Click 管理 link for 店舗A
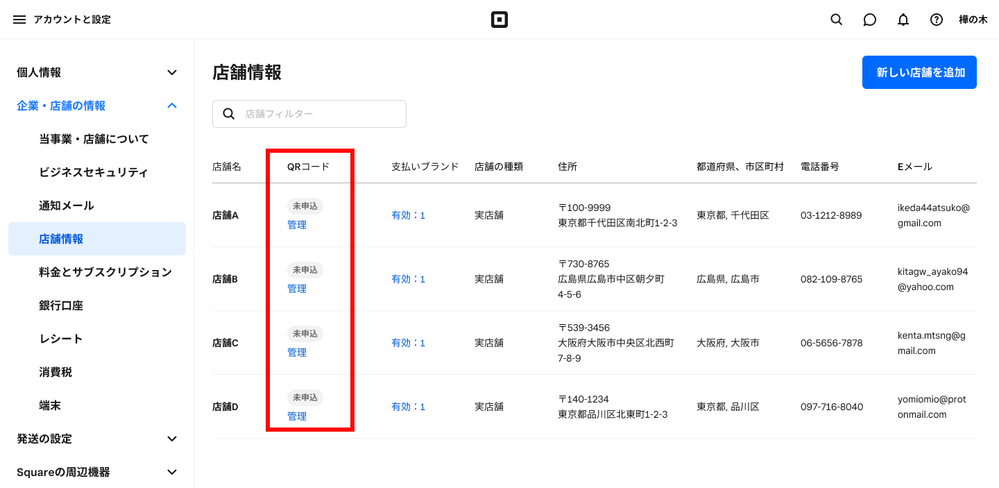 click(x=297, y=225)
